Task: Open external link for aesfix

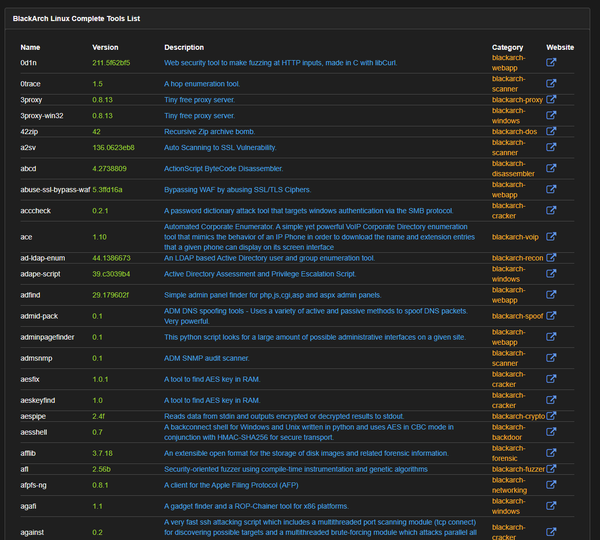Action: [551, 380]
